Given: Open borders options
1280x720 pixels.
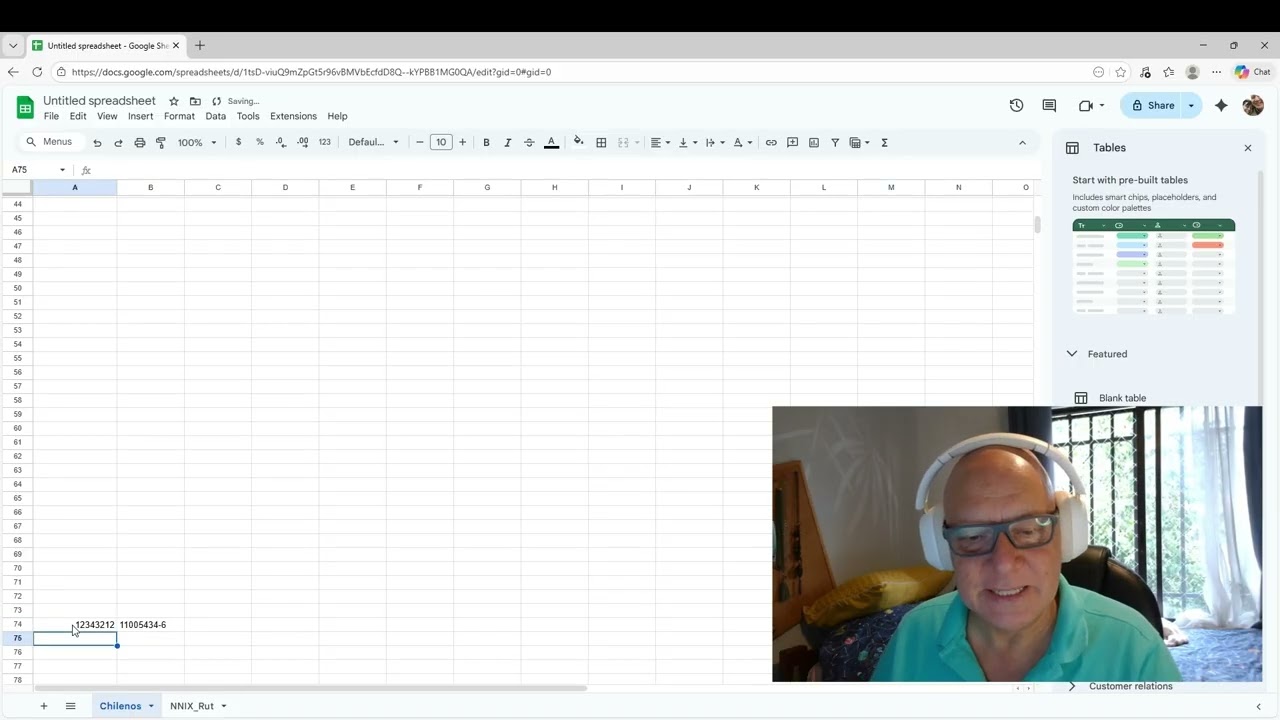Looking at the screenshot, I should tap(601, 143).
